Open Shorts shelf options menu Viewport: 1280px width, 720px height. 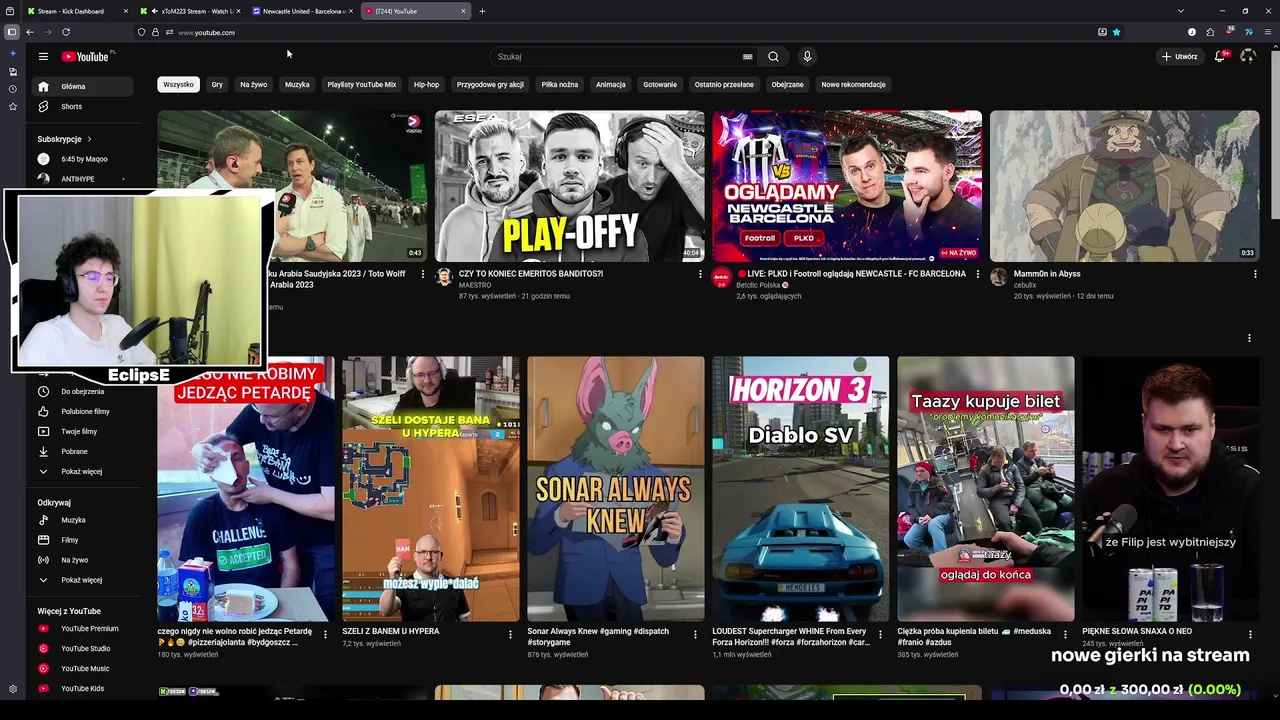click(1249, 338)
